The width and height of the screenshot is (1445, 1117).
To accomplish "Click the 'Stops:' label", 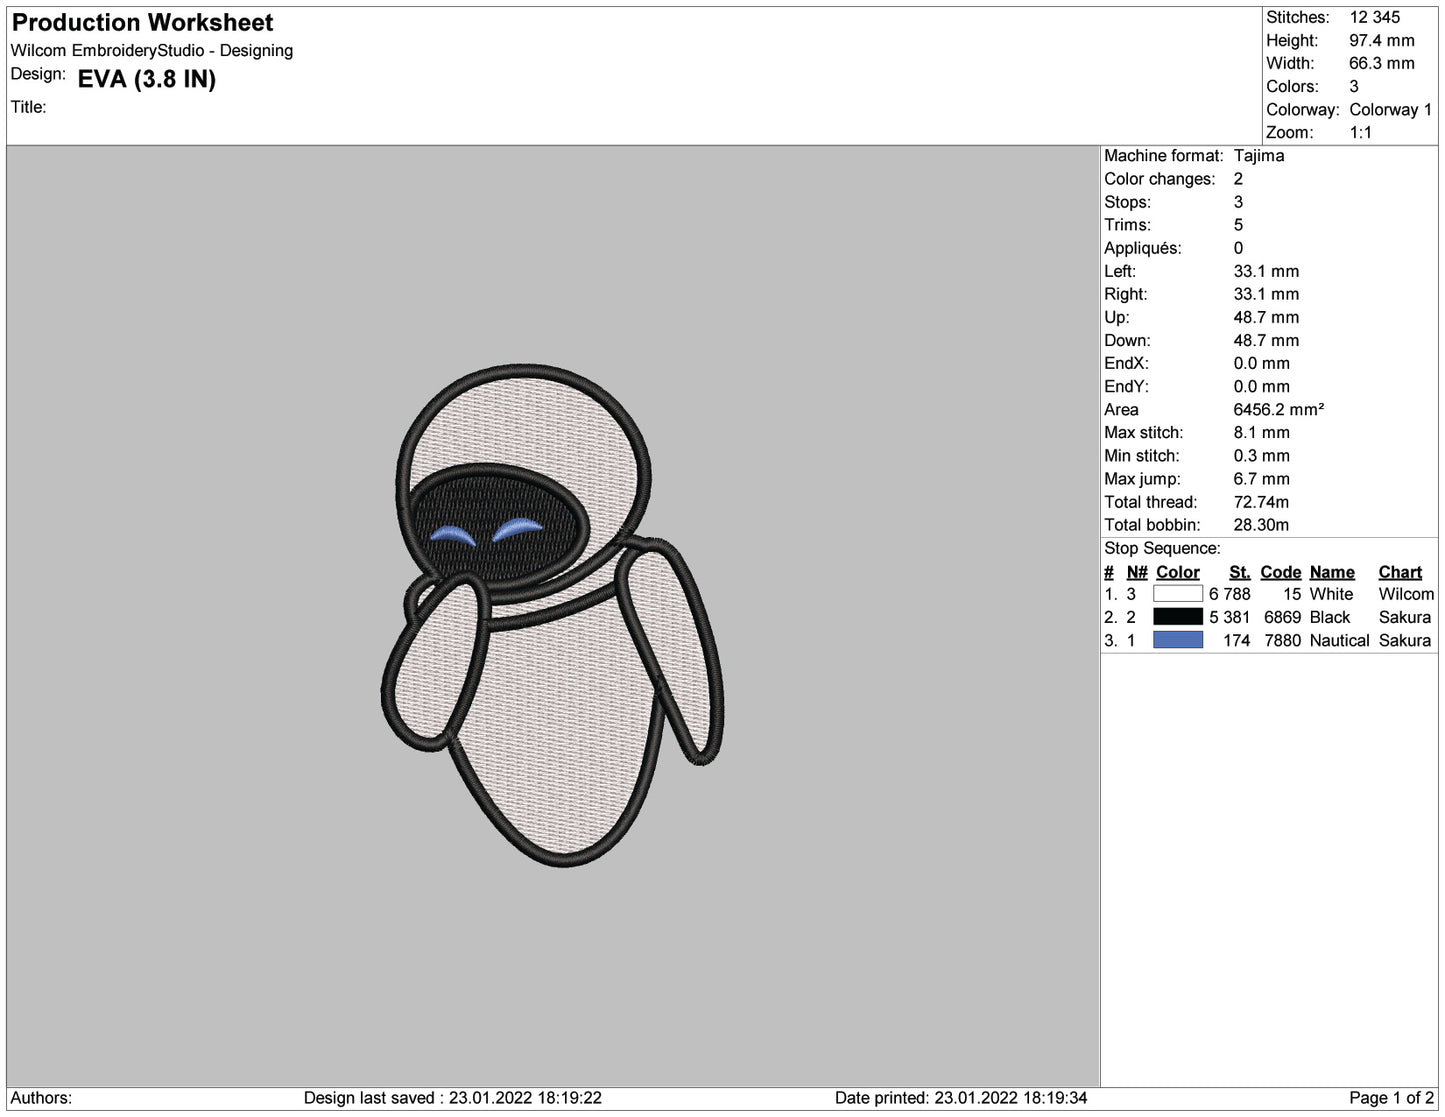I will tap(1127, 202).
